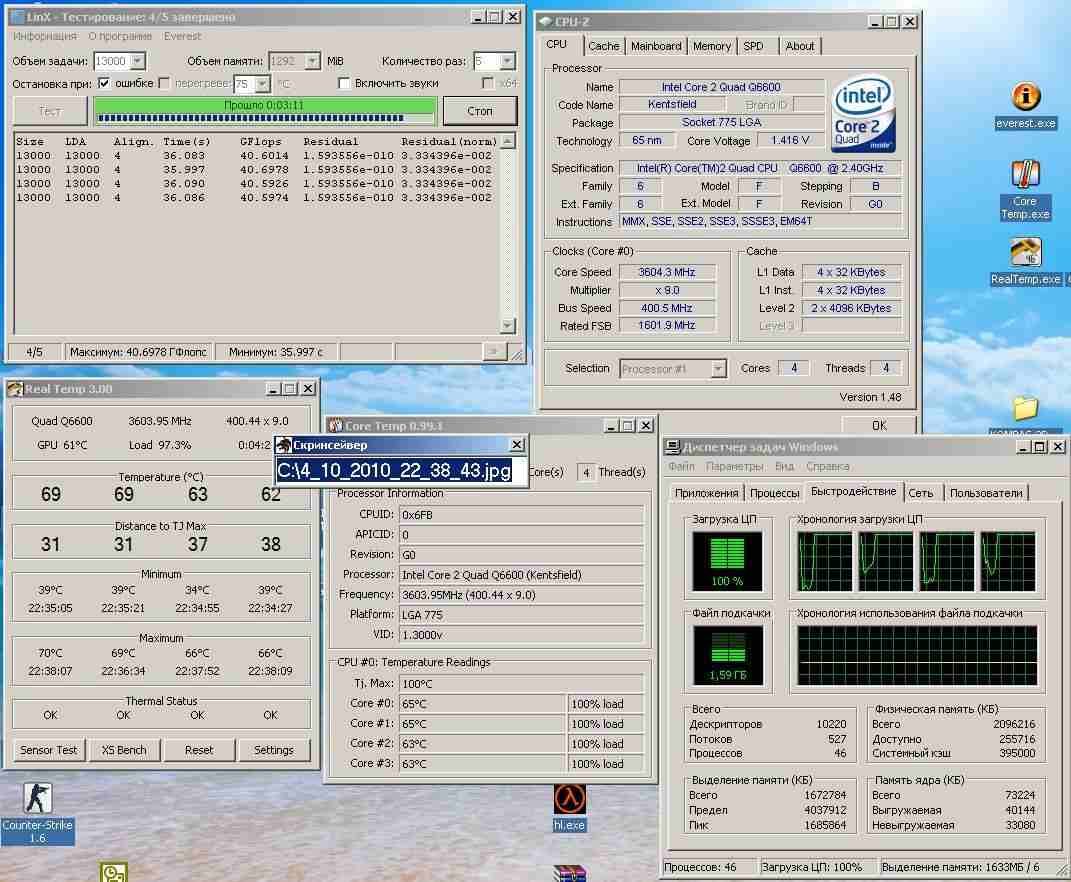The width and height of the screenshot is (1071, 882).
Task: Click 'Максимум: 40.6978 ГФлопс' status entry
Action: point(138,352)
